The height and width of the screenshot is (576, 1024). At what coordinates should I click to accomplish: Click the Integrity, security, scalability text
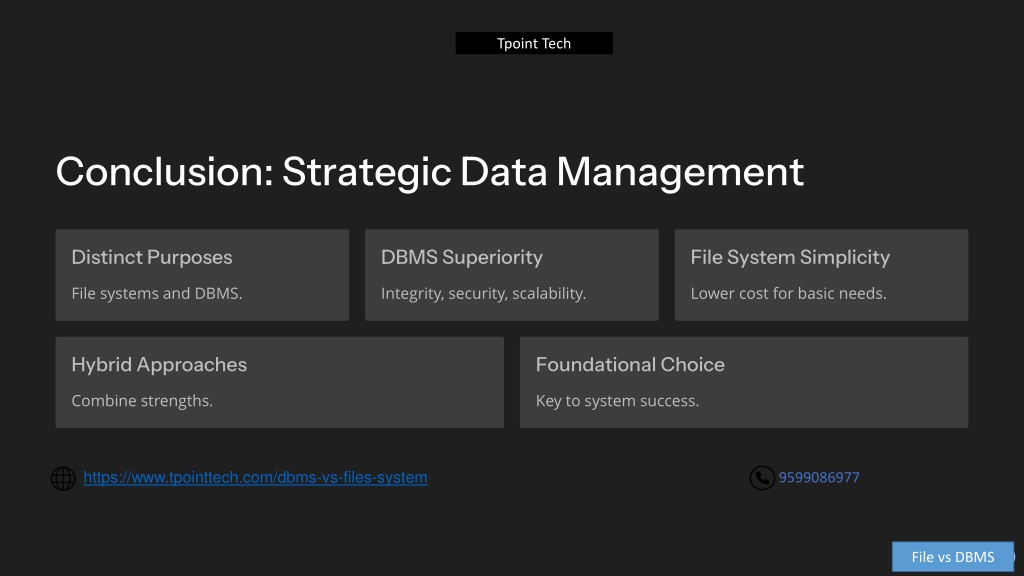(483, 293)
